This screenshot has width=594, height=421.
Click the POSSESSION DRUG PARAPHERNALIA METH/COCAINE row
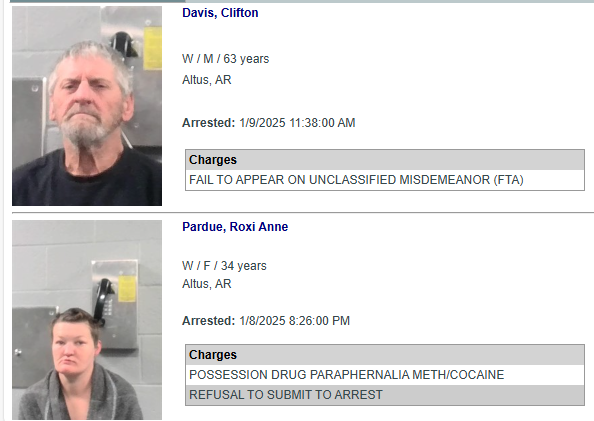[x=385, y=375]
